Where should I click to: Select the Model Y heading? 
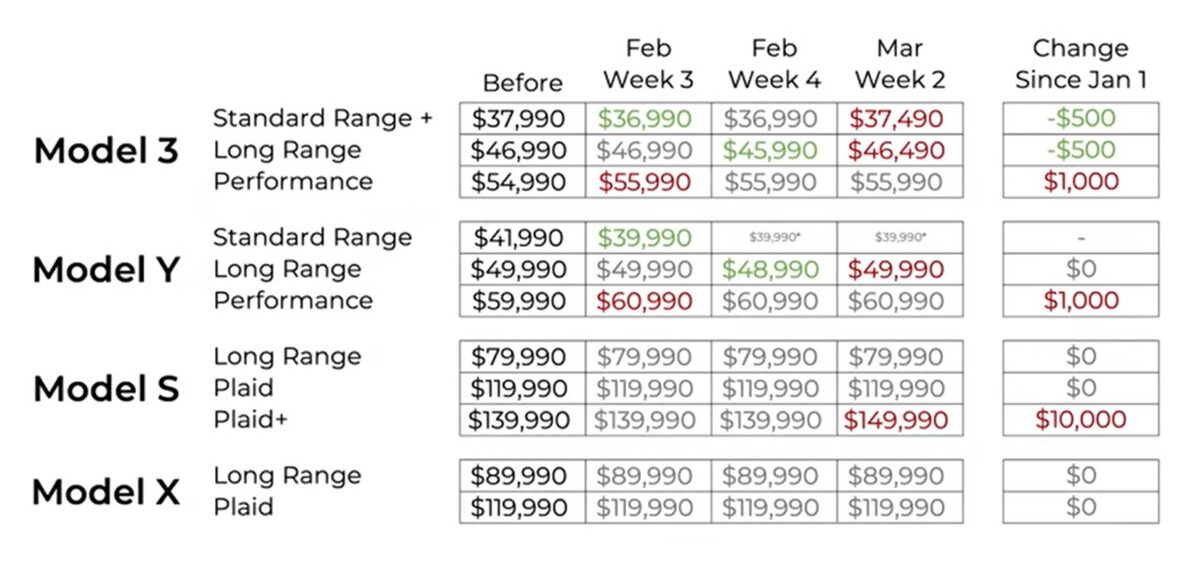[106, 270]
